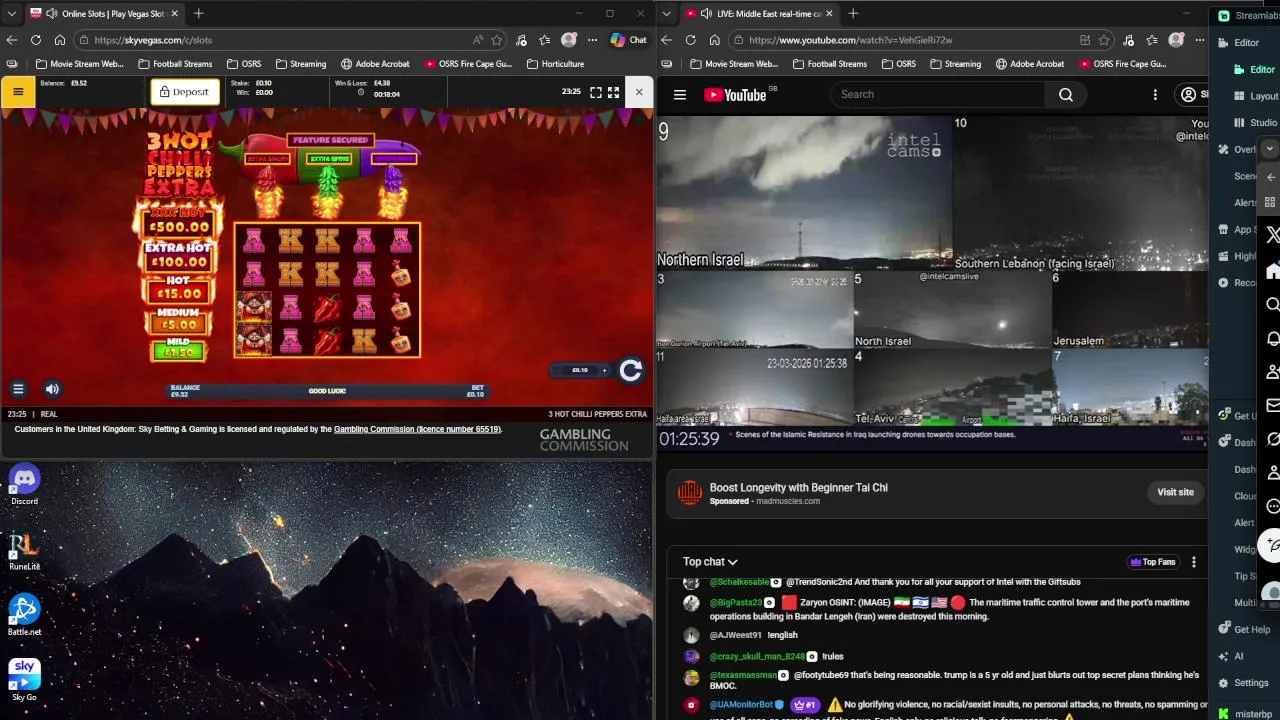Image resolution: width=1280 pixels, height=720 pixels.
Task: Open the Horticulture bookmark folder
Action: (555, 64)
